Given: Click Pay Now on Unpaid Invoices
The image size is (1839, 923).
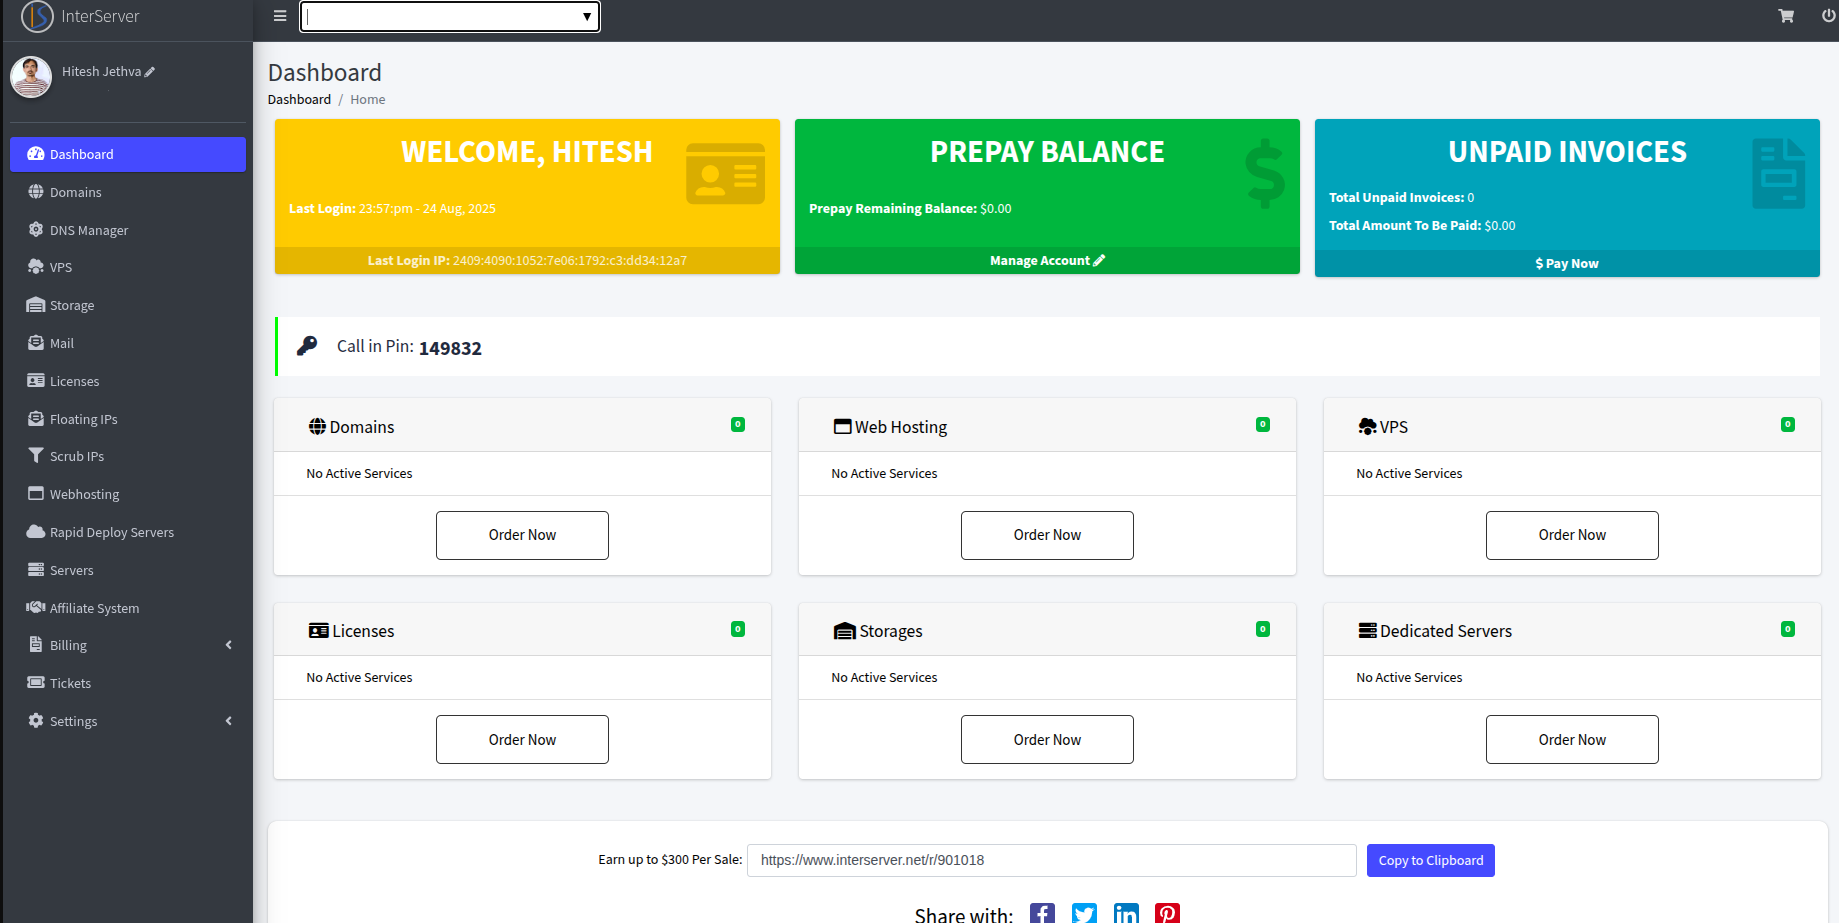Looking at the screenshot, I should [x=1566, y=263].
